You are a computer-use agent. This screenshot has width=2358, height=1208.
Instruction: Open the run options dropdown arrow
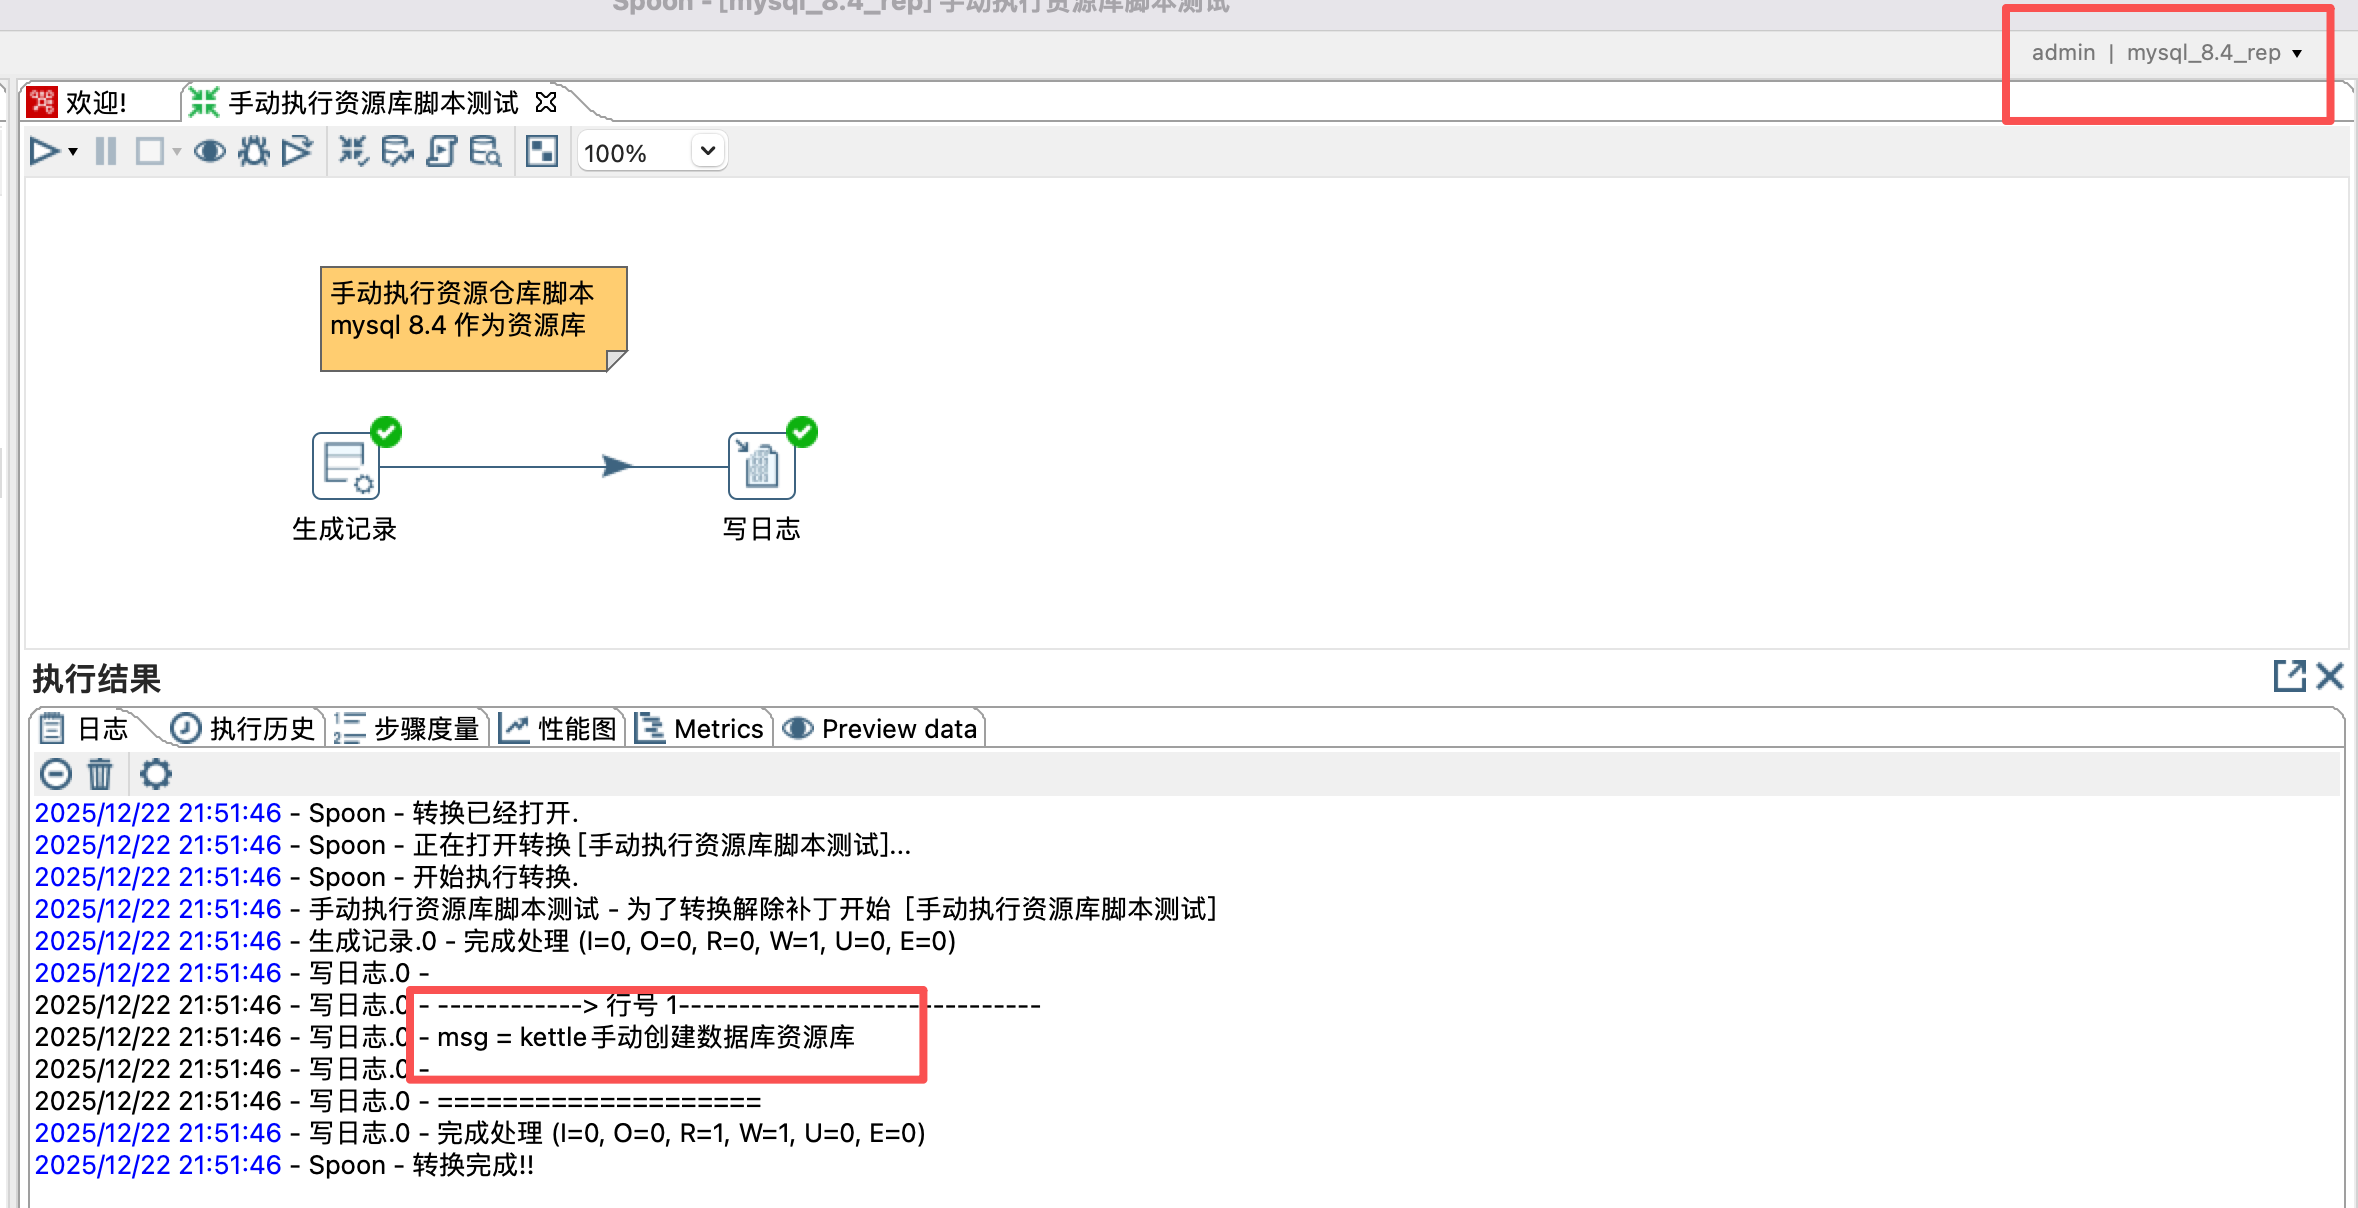tap(73, 152)
